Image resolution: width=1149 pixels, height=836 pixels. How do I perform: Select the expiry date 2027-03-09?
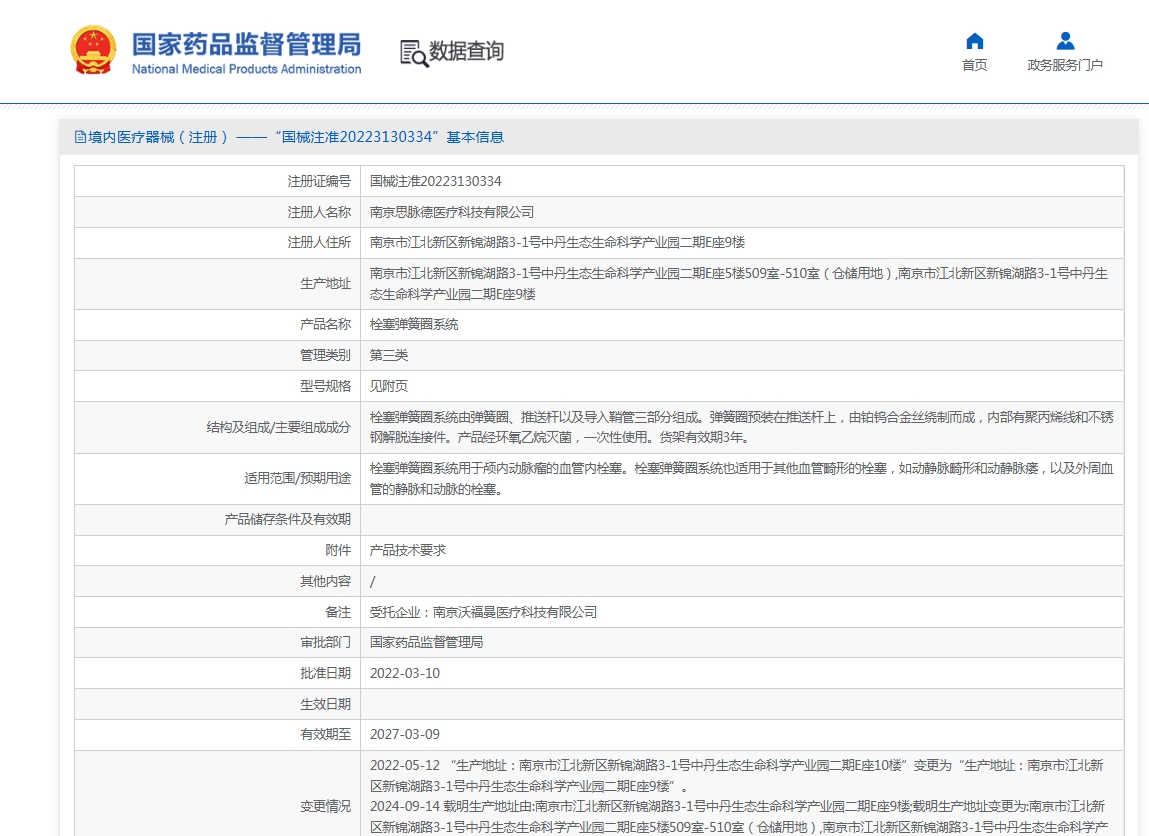click(x=404, y=734)
